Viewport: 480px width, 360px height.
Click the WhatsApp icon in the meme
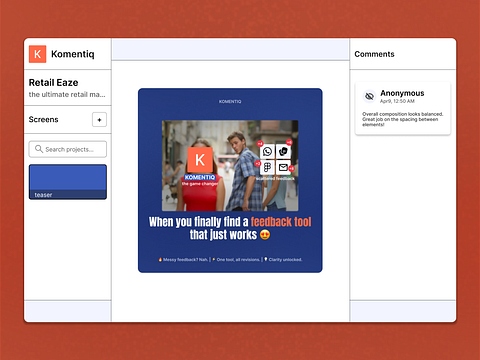(x=267, y=152)
